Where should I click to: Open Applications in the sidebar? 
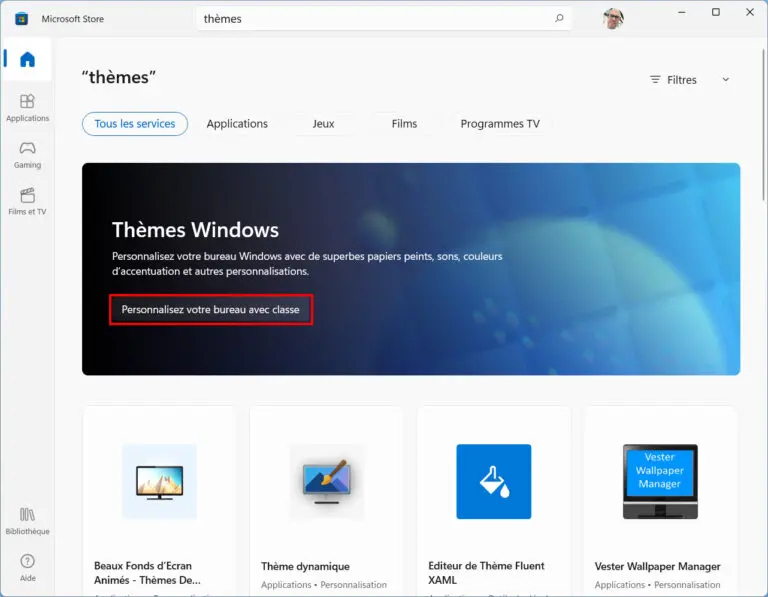tap(27, 108)
